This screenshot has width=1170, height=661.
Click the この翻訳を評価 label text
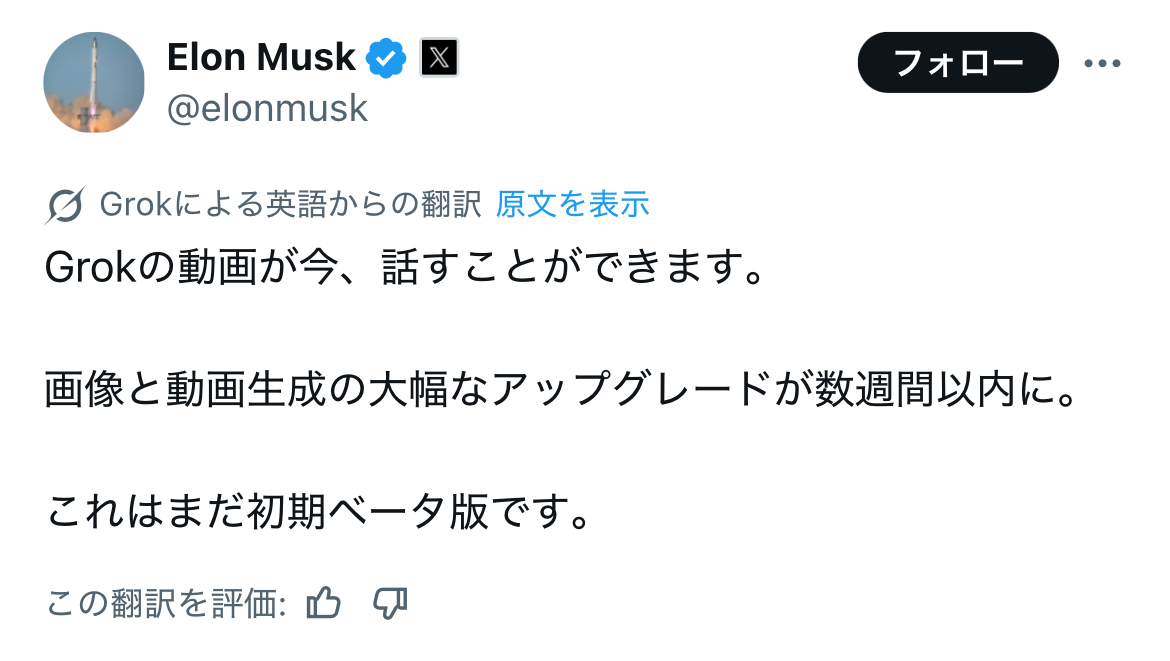(166, 603)
